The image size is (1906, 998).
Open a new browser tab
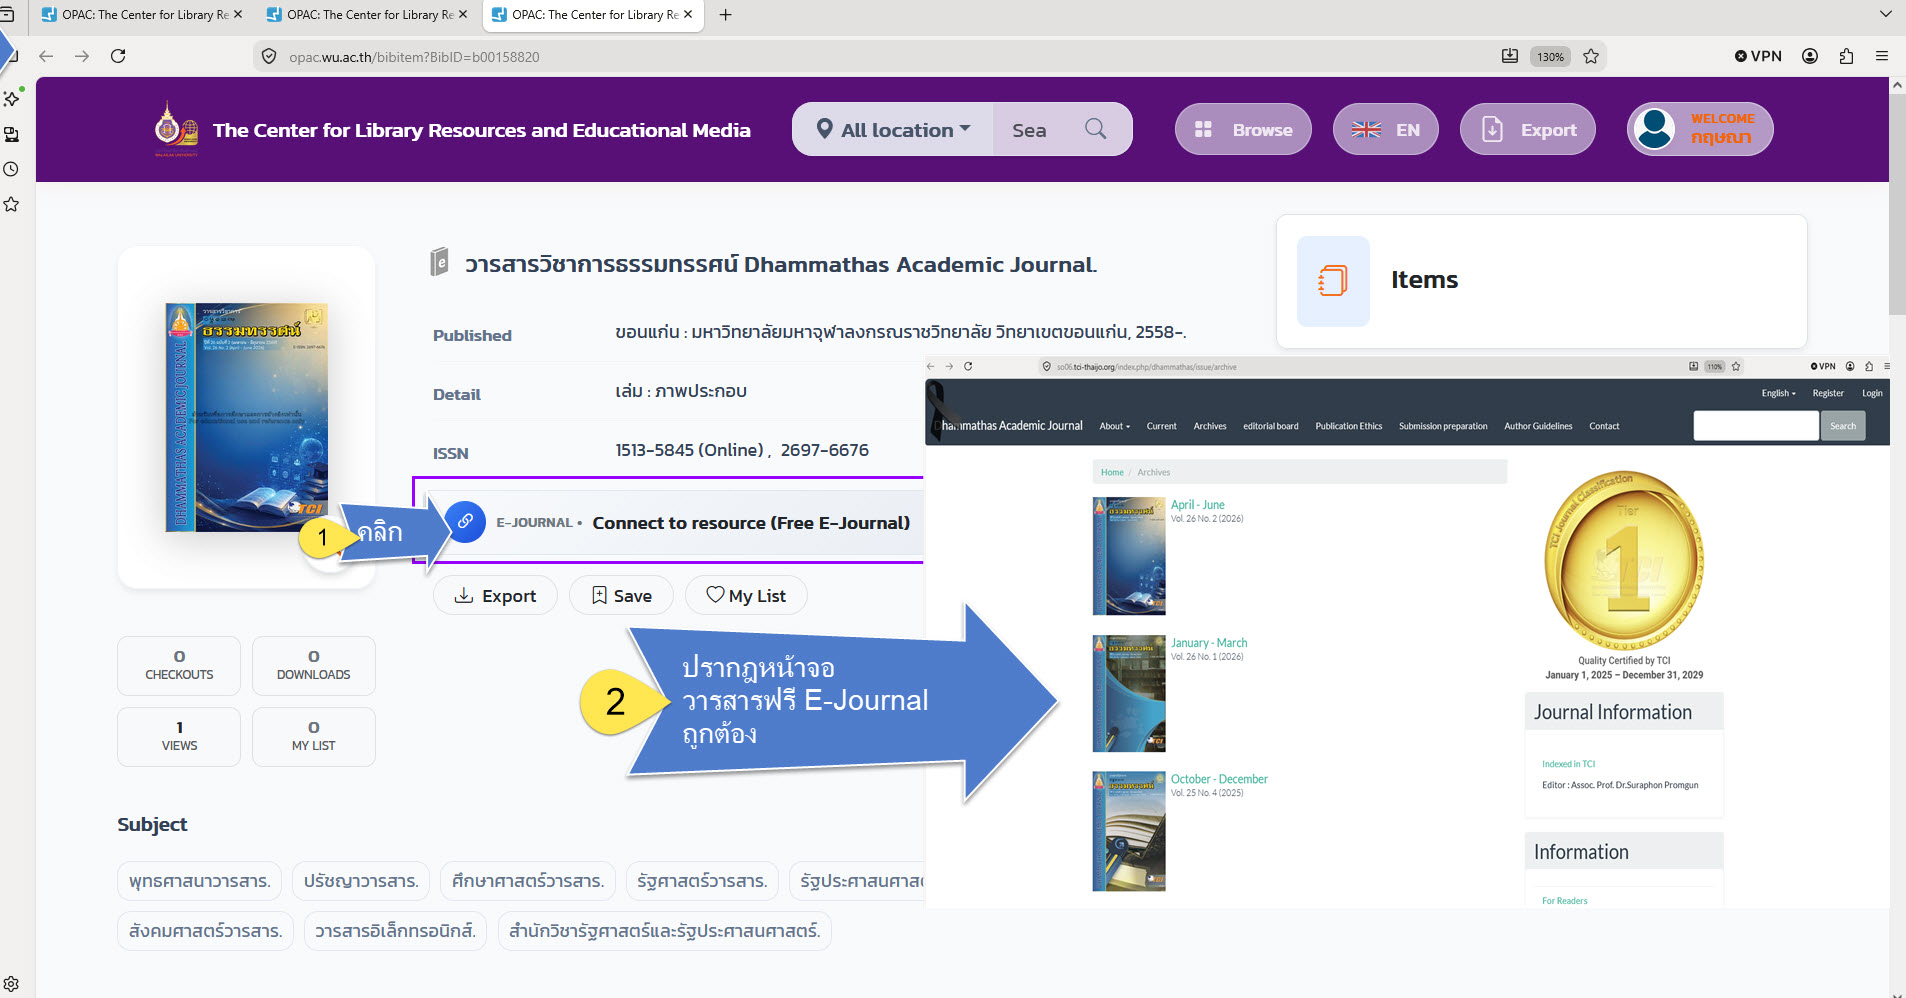click(x=726, y=15)
